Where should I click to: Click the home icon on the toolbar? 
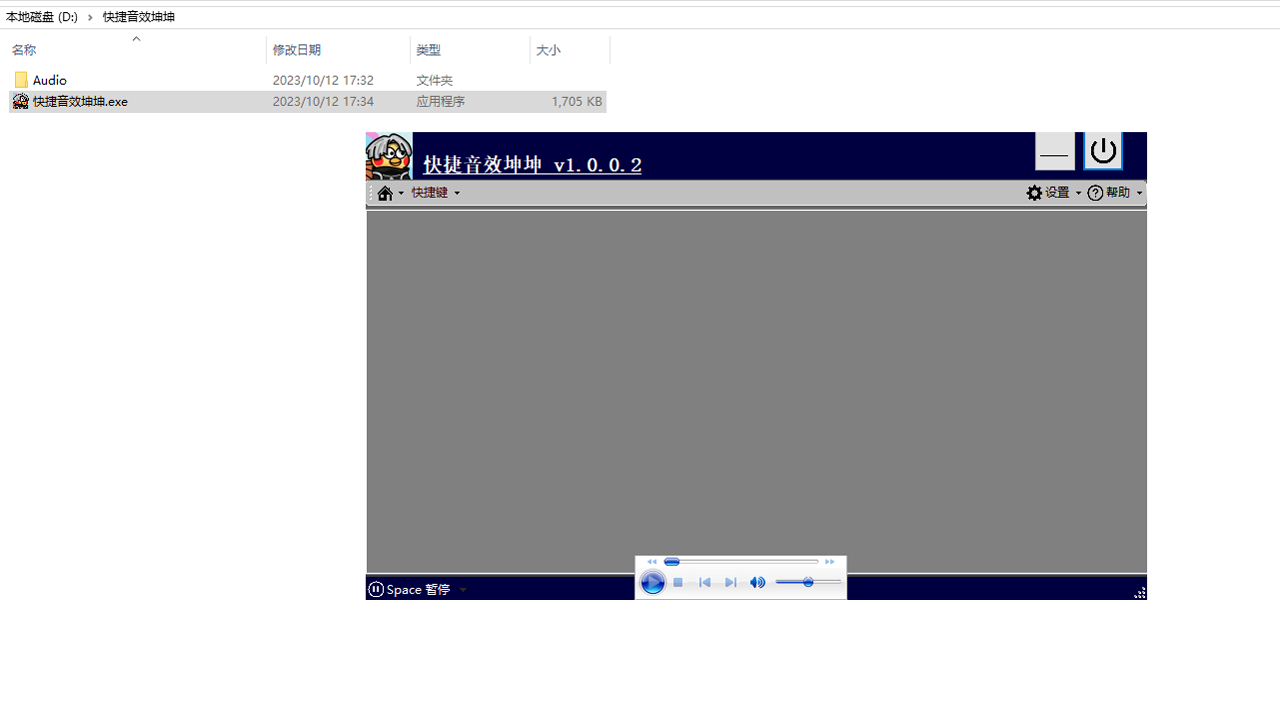pos(385,192)
